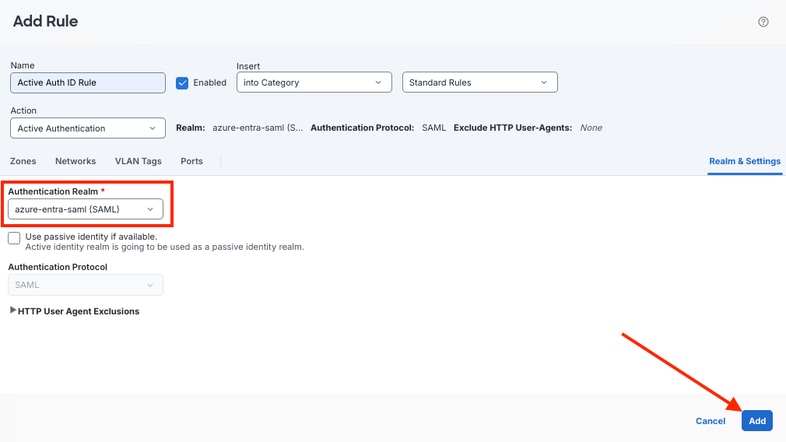Open the into Category insert dropdown
Viewport: 786px width, 442px height.
314,82
